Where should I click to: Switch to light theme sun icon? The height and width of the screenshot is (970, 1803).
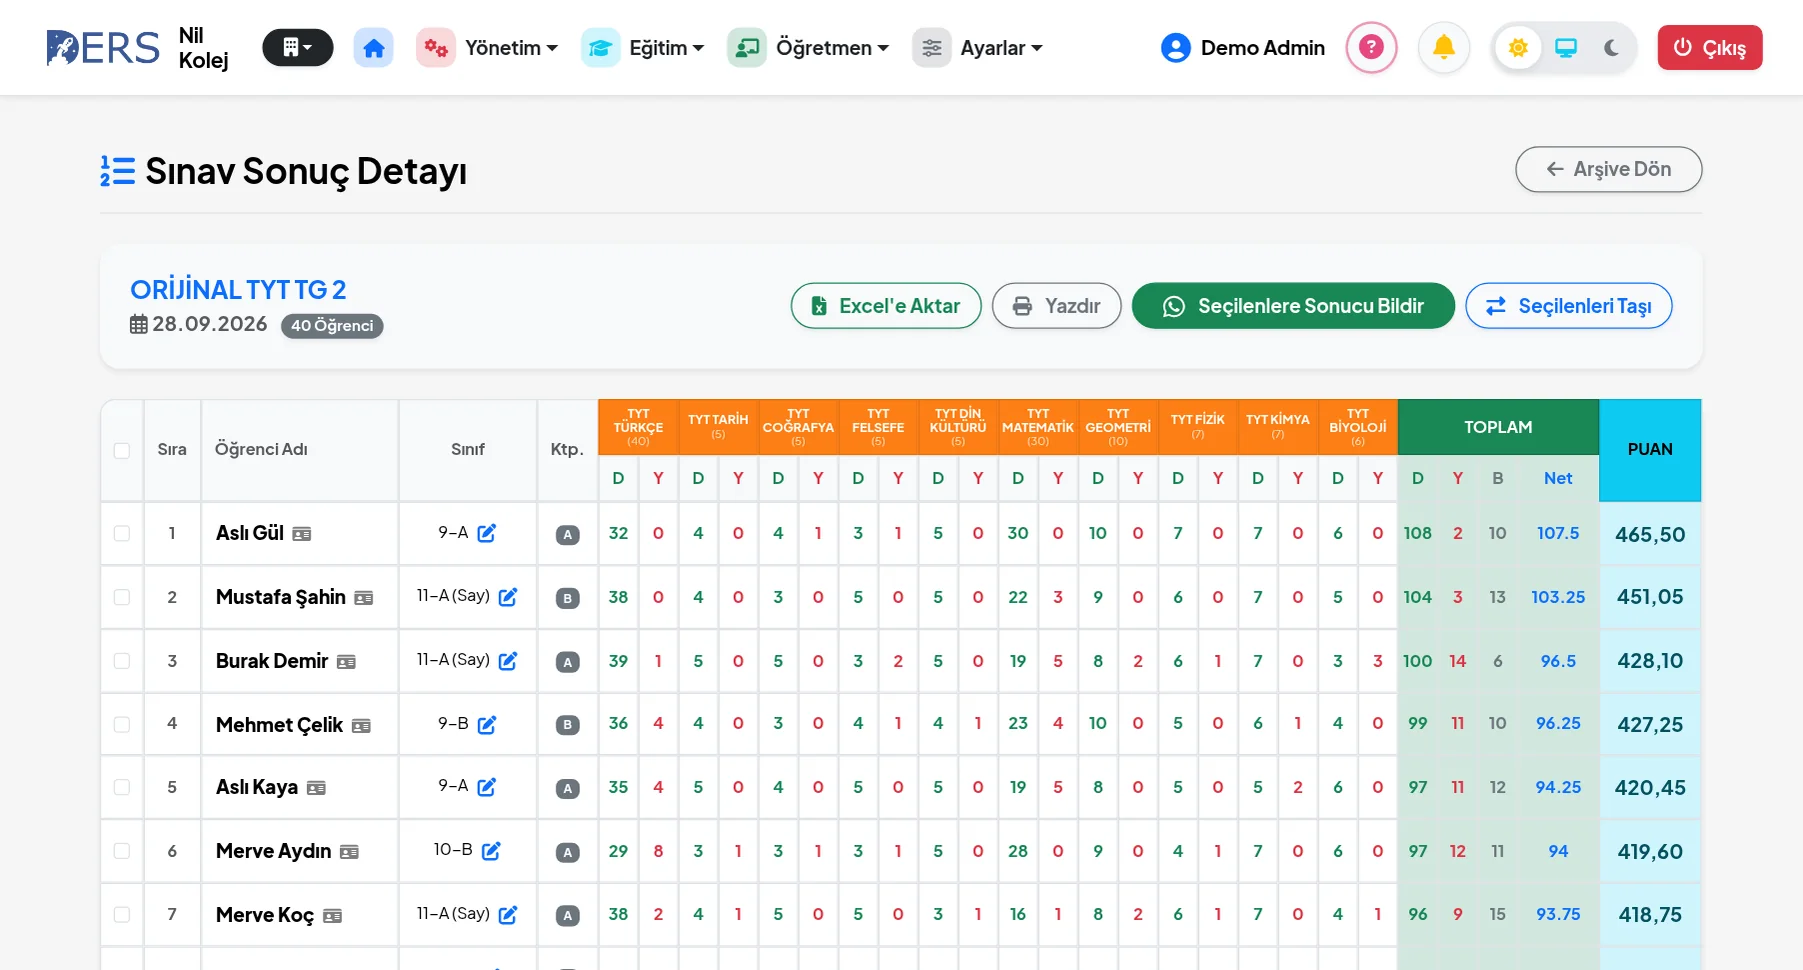(1518, 48)
